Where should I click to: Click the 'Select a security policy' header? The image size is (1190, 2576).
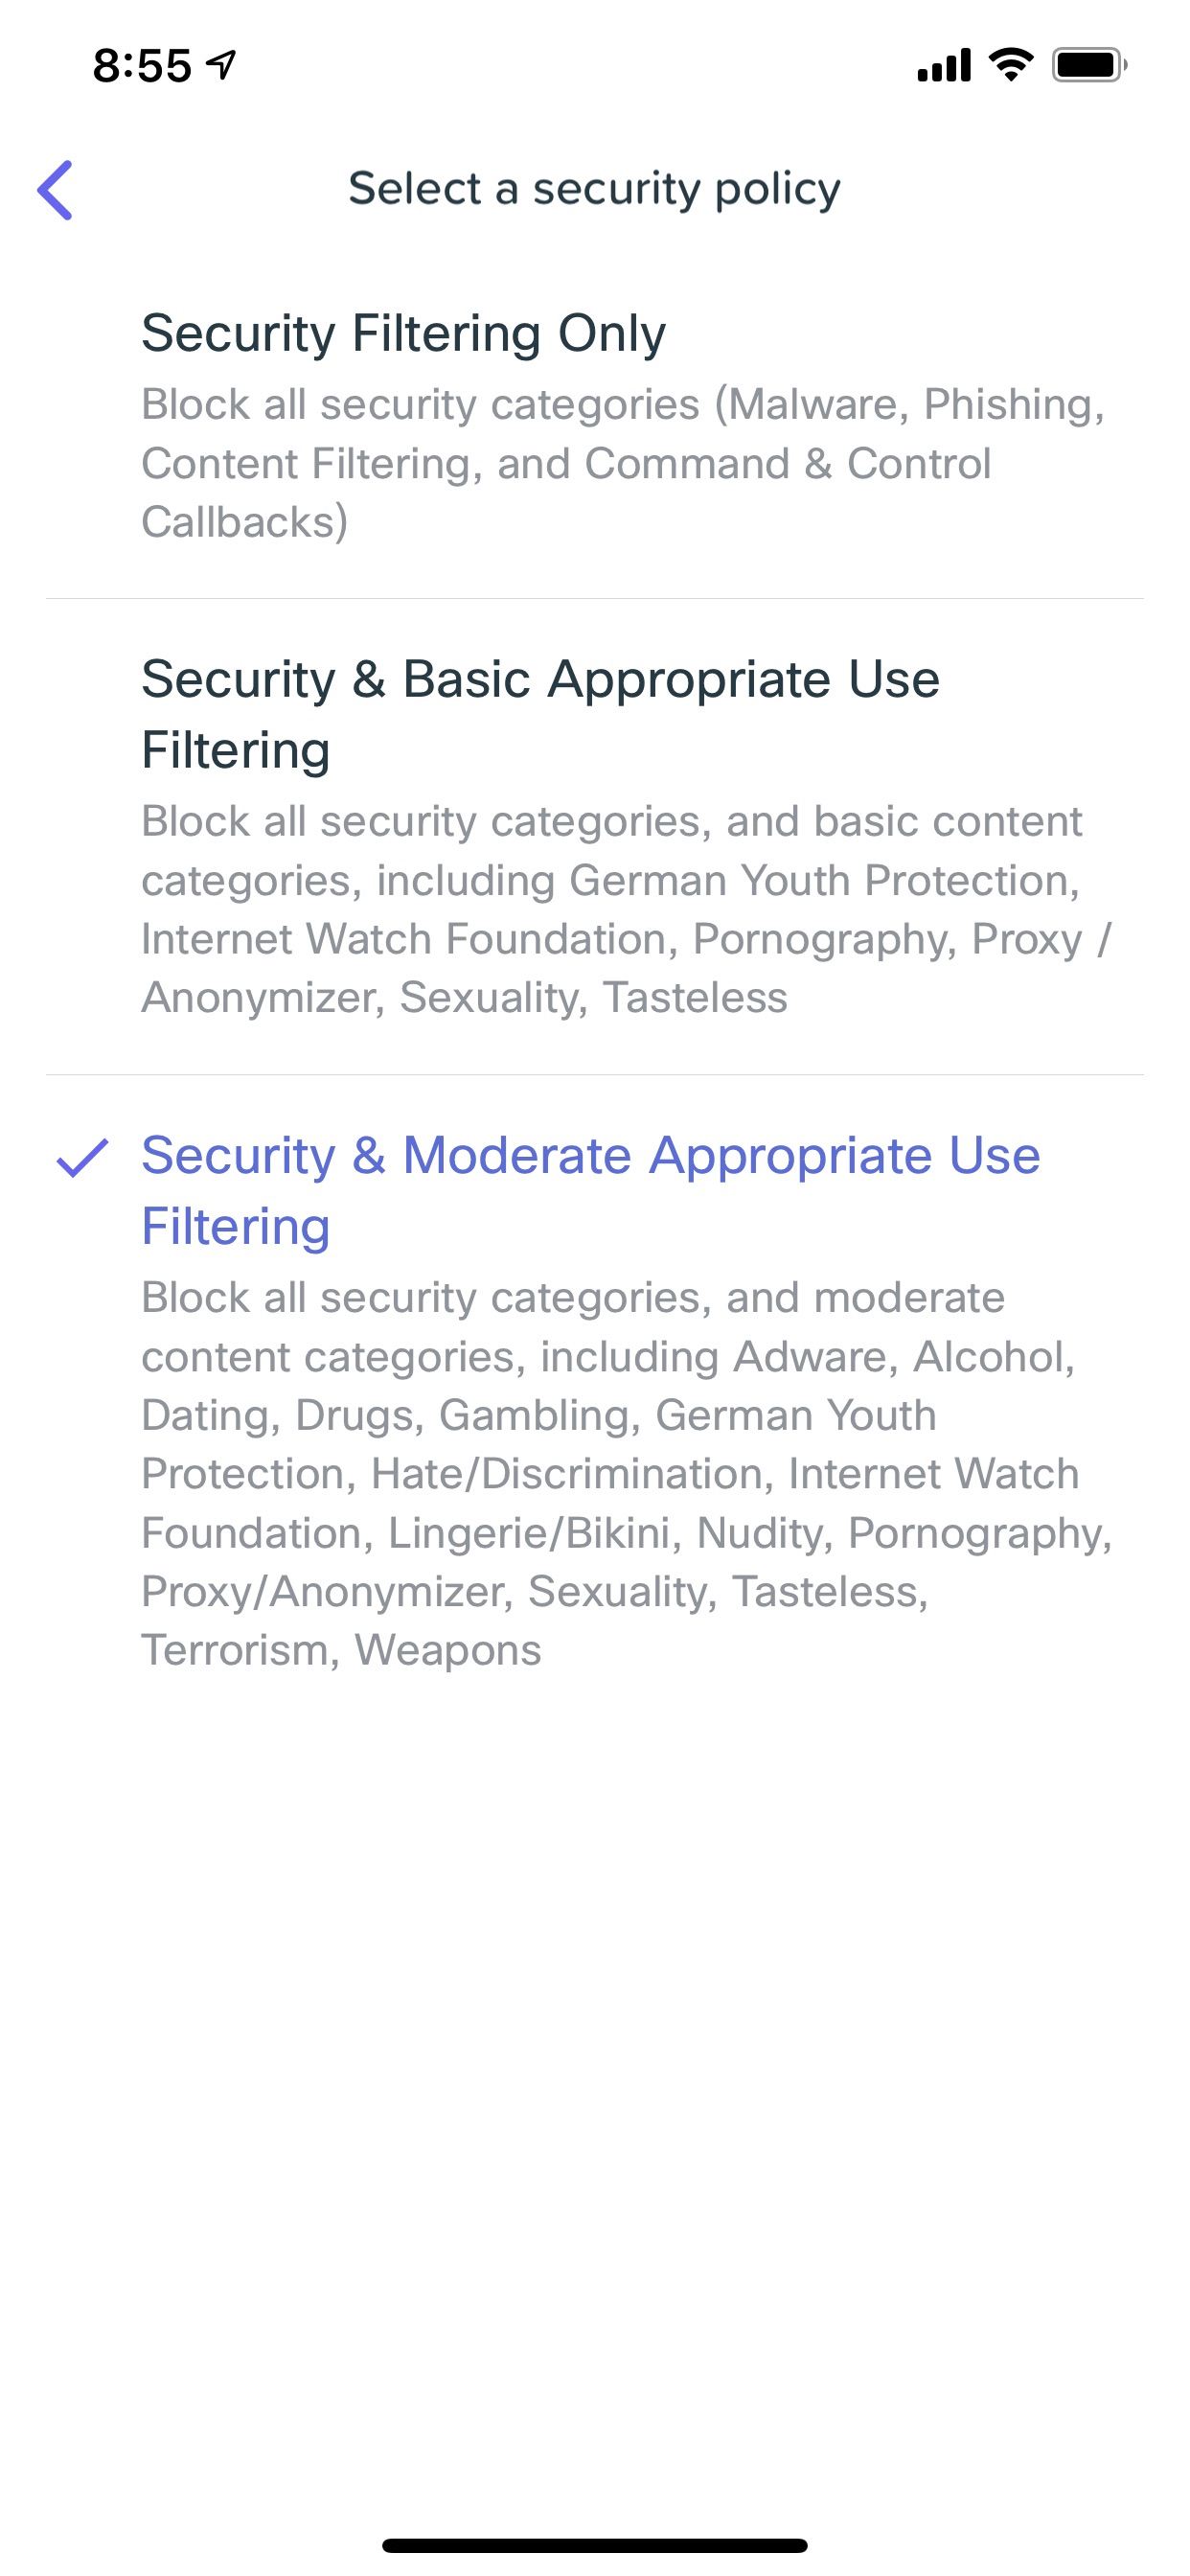coord(594,189)
